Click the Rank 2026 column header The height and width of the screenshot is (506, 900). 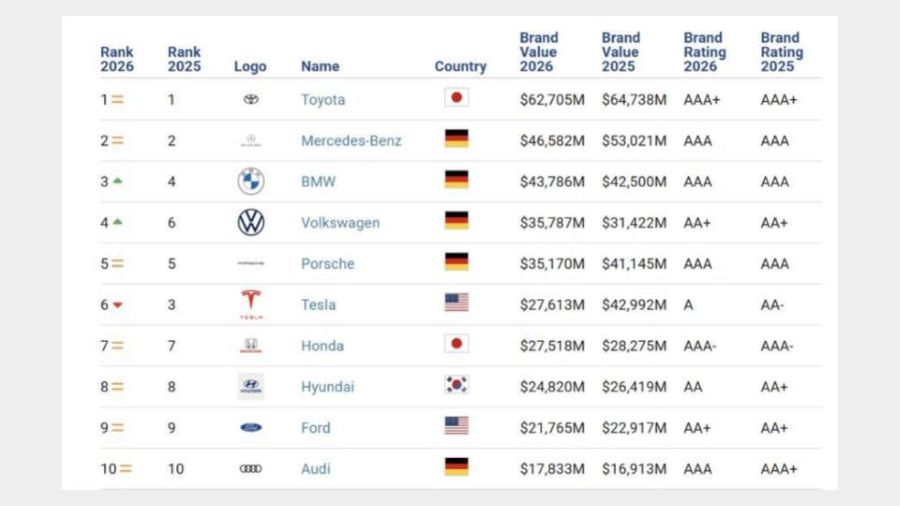click(x=117, y=59)
